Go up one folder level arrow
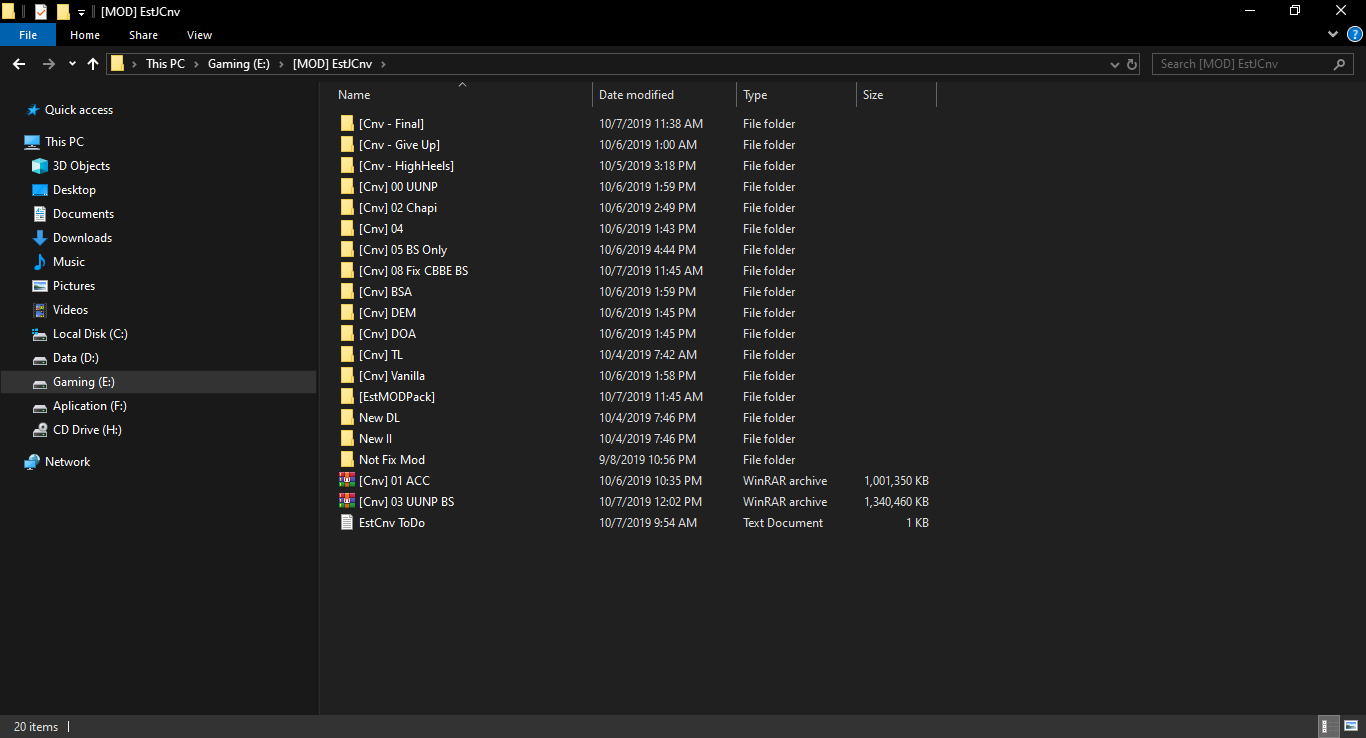Image resolution: width=1366 pixels, height=738 pixels. pos(93,64)
